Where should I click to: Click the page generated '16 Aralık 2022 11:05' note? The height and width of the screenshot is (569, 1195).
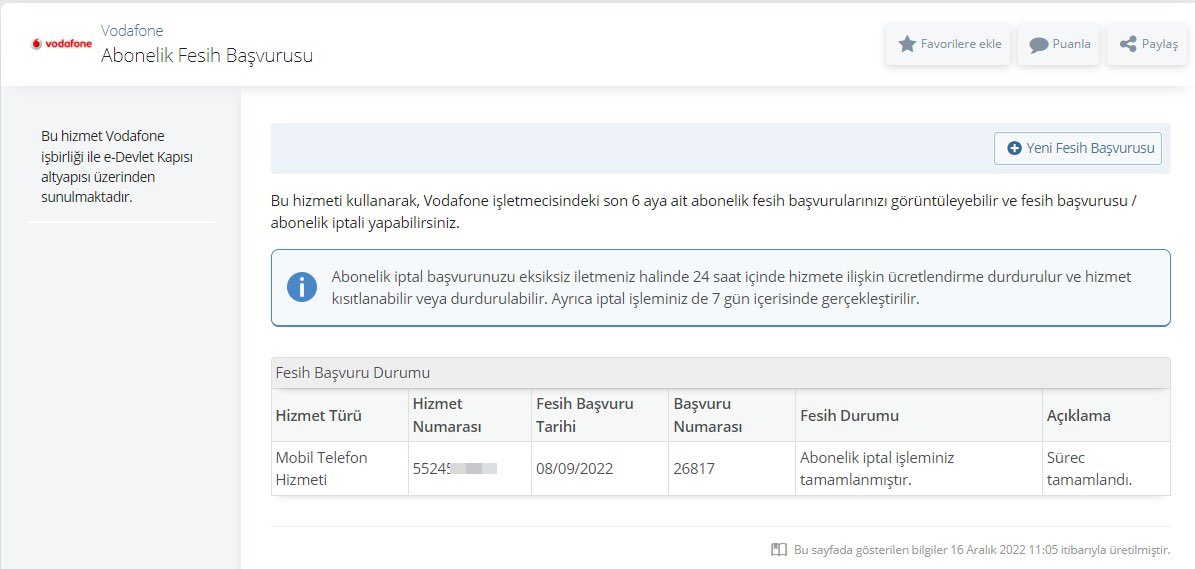[982, 549]
